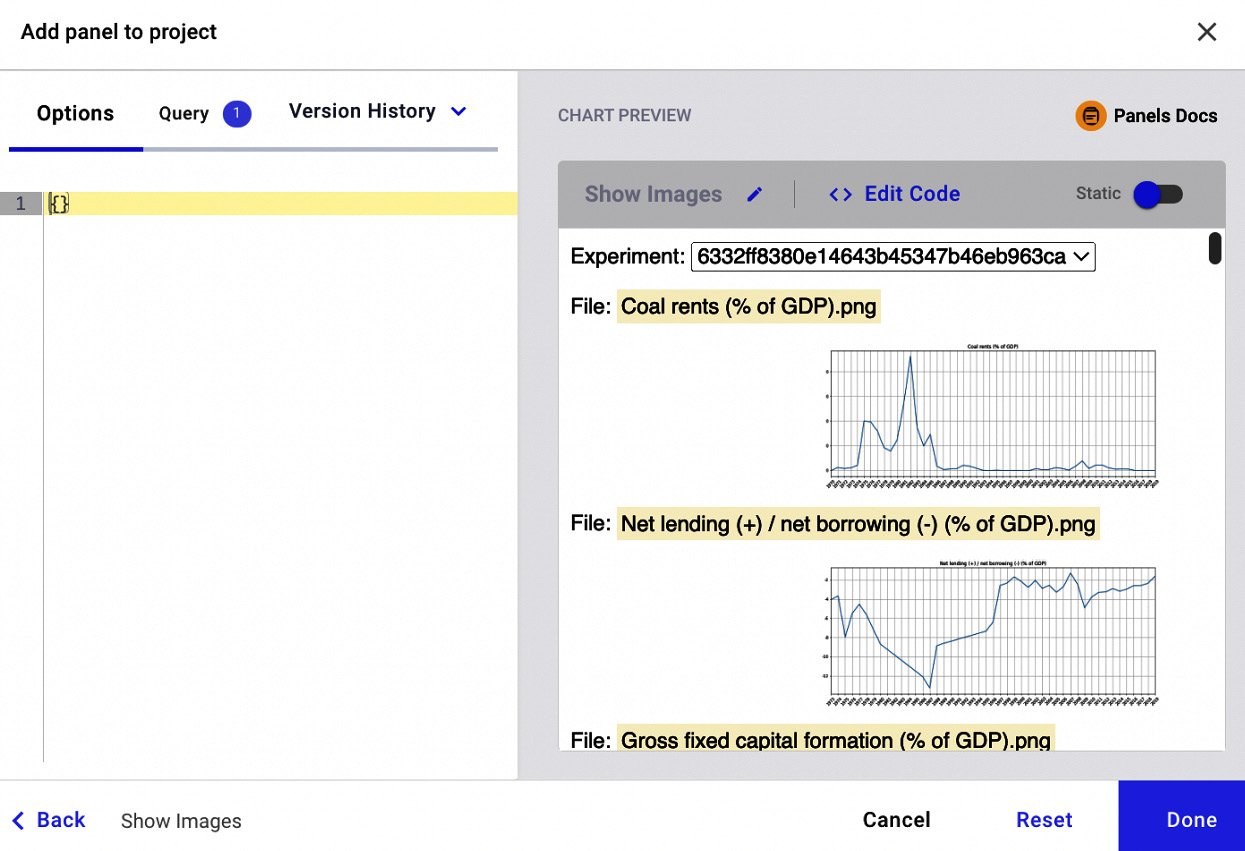Click the CHART PREVIEW heading
1245x851 pixels.
(x=624, y=116)
